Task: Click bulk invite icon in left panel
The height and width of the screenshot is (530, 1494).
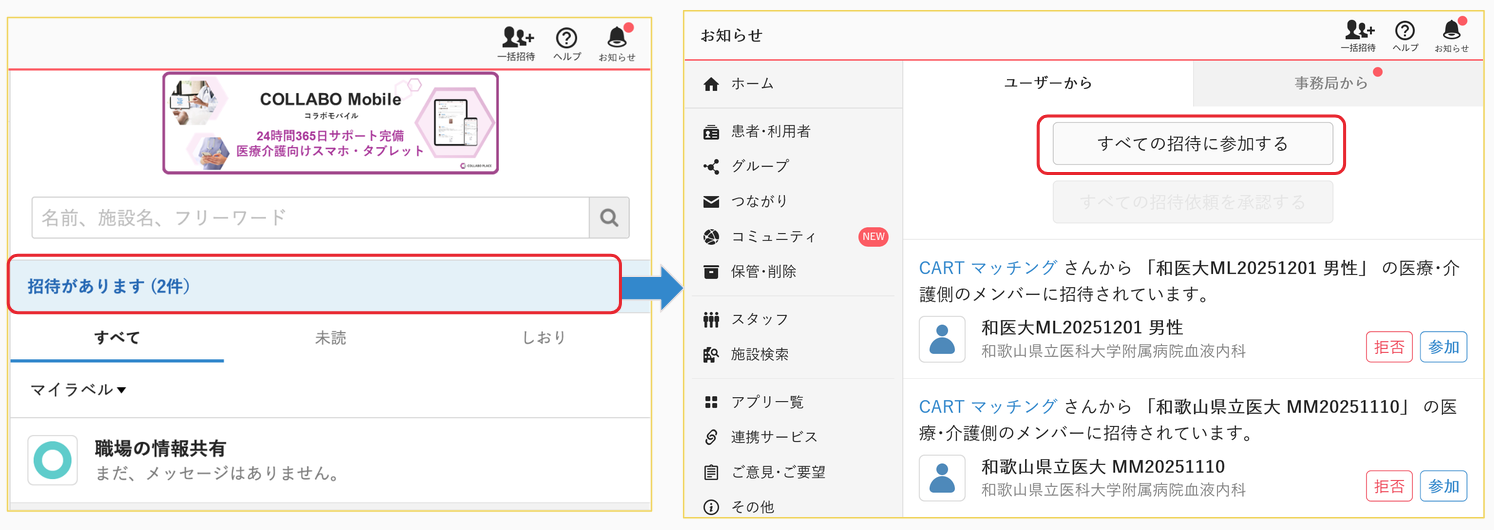Action: pyautogui.click(x=516, y=44)
